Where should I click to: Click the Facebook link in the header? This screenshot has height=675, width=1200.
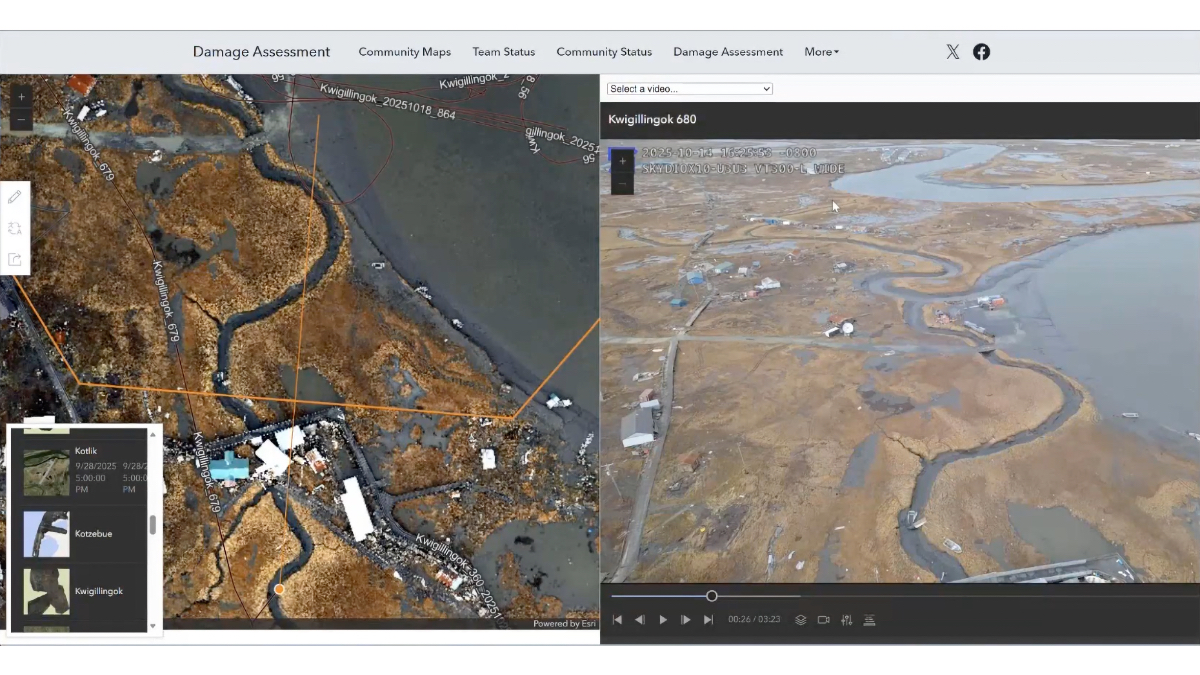981,51
